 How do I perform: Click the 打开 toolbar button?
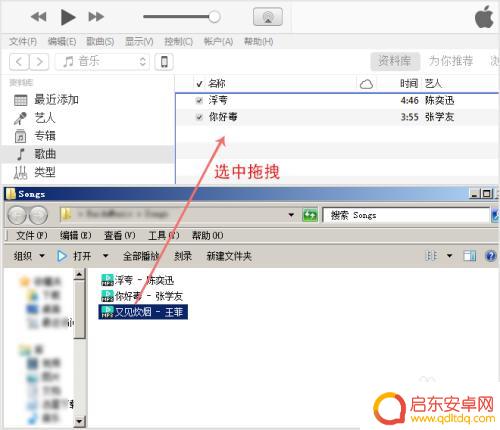click(x=74, y=256)
